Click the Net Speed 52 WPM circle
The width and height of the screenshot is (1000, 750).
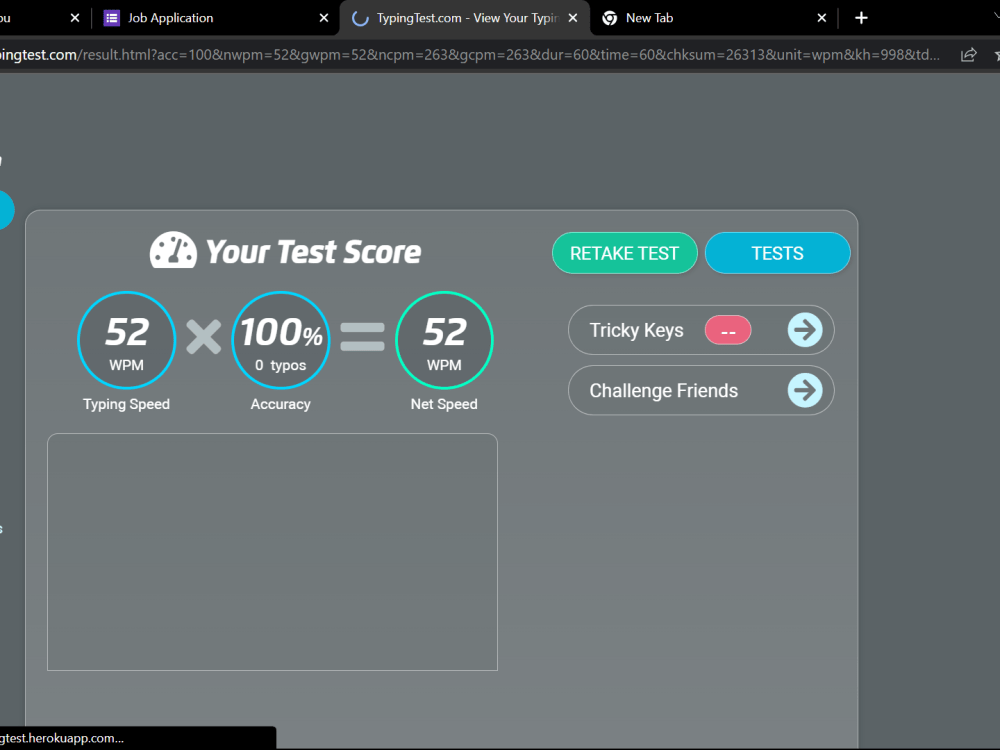pyautogui.click(x=444, y=340)
